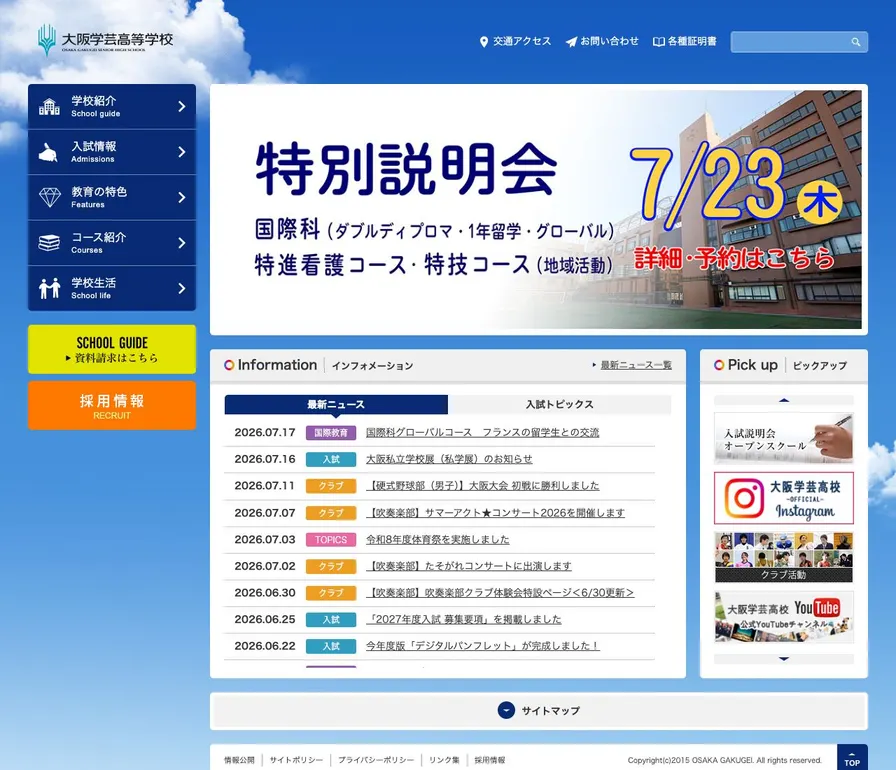Open news 吹奏楽部クラブ体験会特設ページ
Viewport: 896px width, 770px height.
click(500, 592)
